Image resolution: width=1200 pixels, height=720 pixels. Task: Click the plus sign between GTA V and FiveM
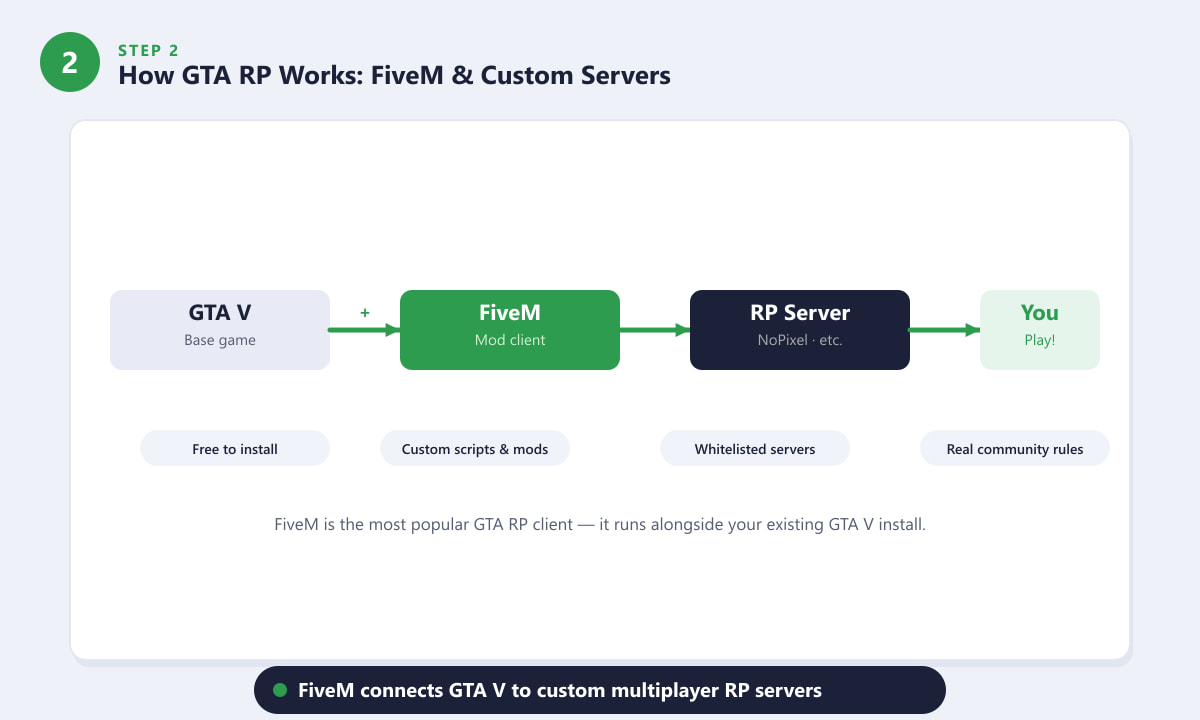[365, 313]
